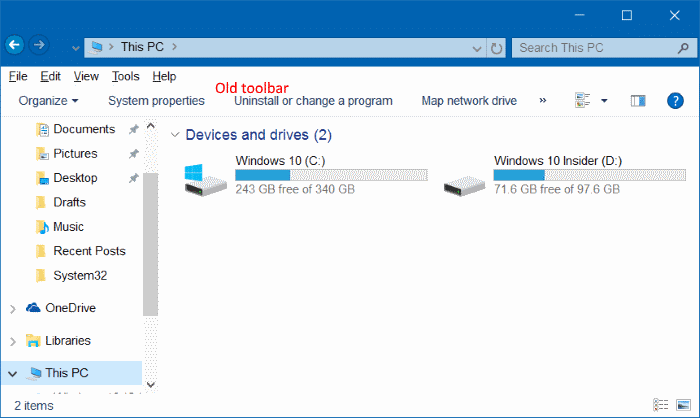Maximize the File Explorer window
This screenshot has width=700, height=418.
[627, 15]
